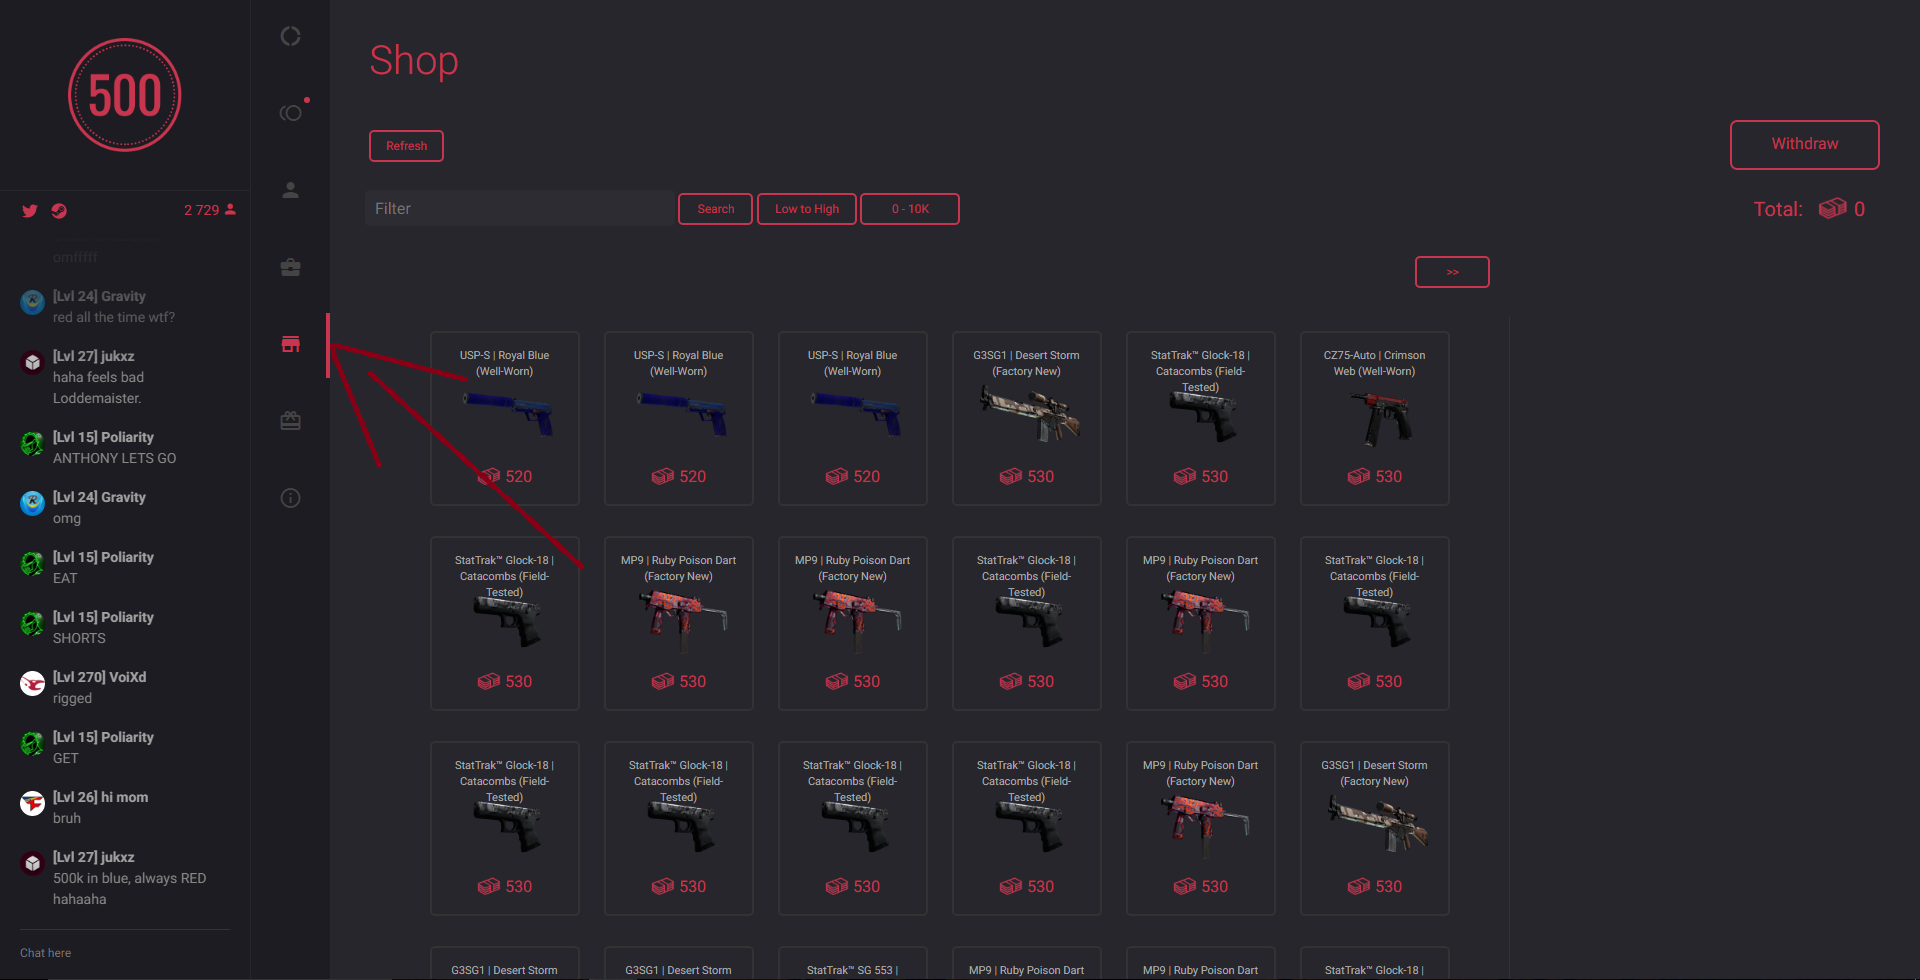Click VoiXd's chat avatar
1920x980 pixels.
pyautogui.click(x=32, y=684)
